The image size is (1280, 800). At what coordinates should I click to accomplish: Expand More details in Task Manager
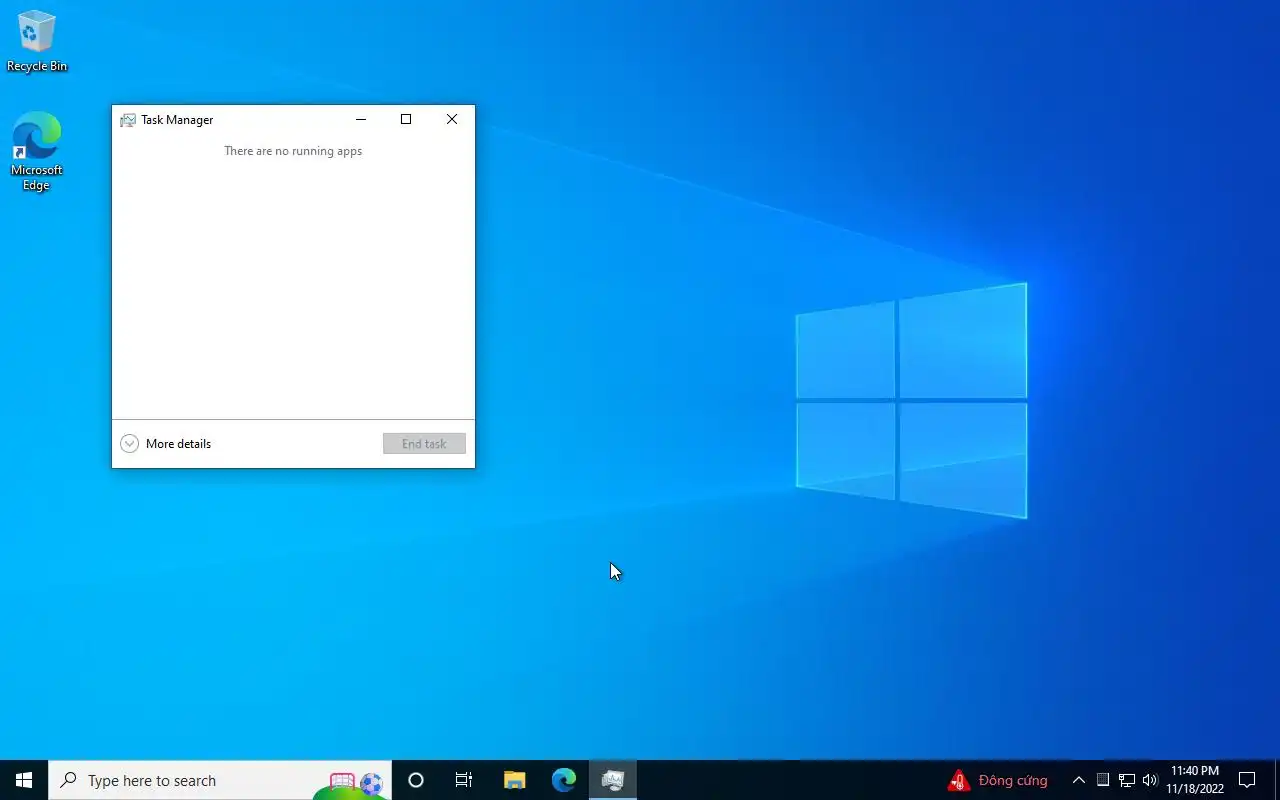click(x=166, y=444)
